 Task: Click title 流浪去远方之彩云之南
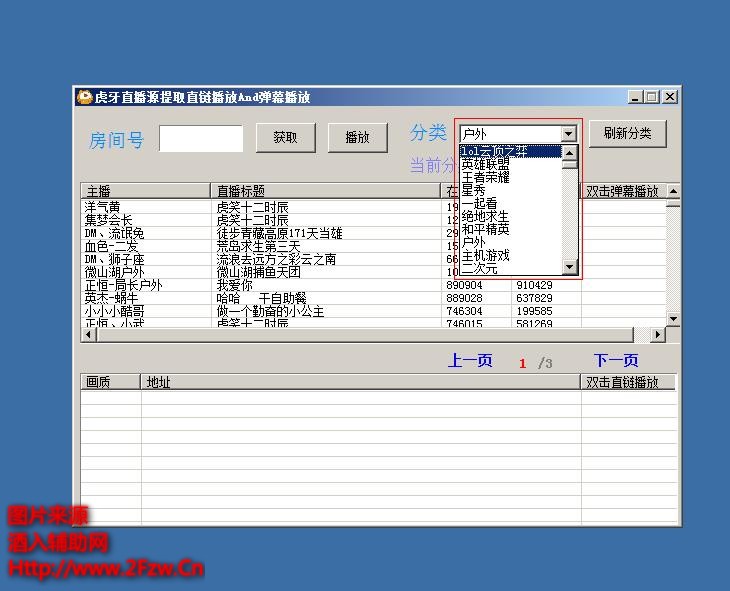point(276,259)
